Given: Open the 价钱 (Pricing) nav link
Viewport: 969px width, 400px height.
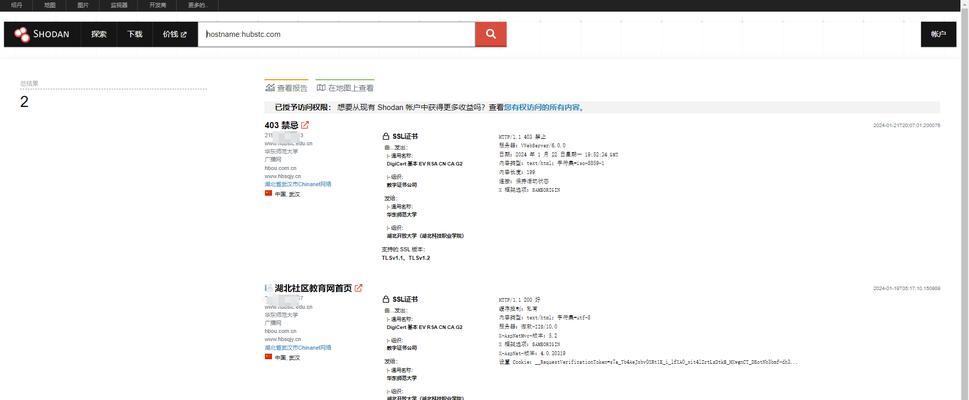Looking at the screenshot, I should click(x=174, y=35).
